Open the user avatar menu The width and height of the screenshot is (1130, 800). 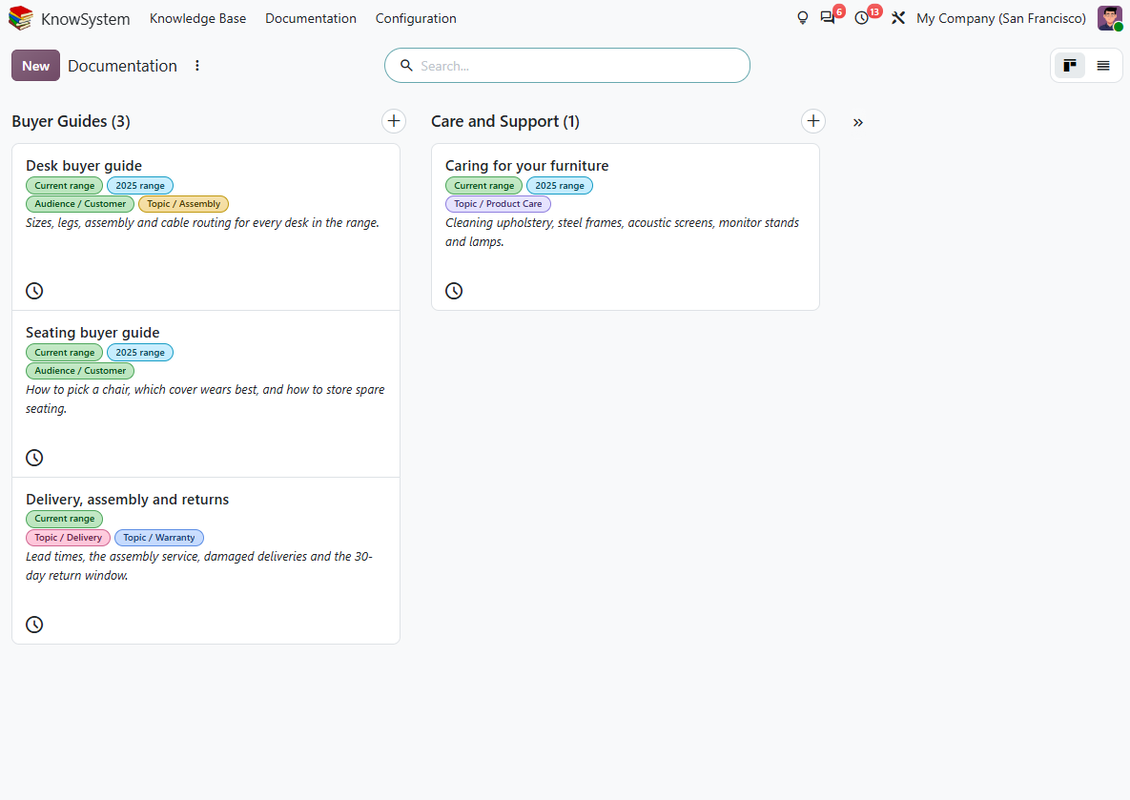(x=1110, y=18)
